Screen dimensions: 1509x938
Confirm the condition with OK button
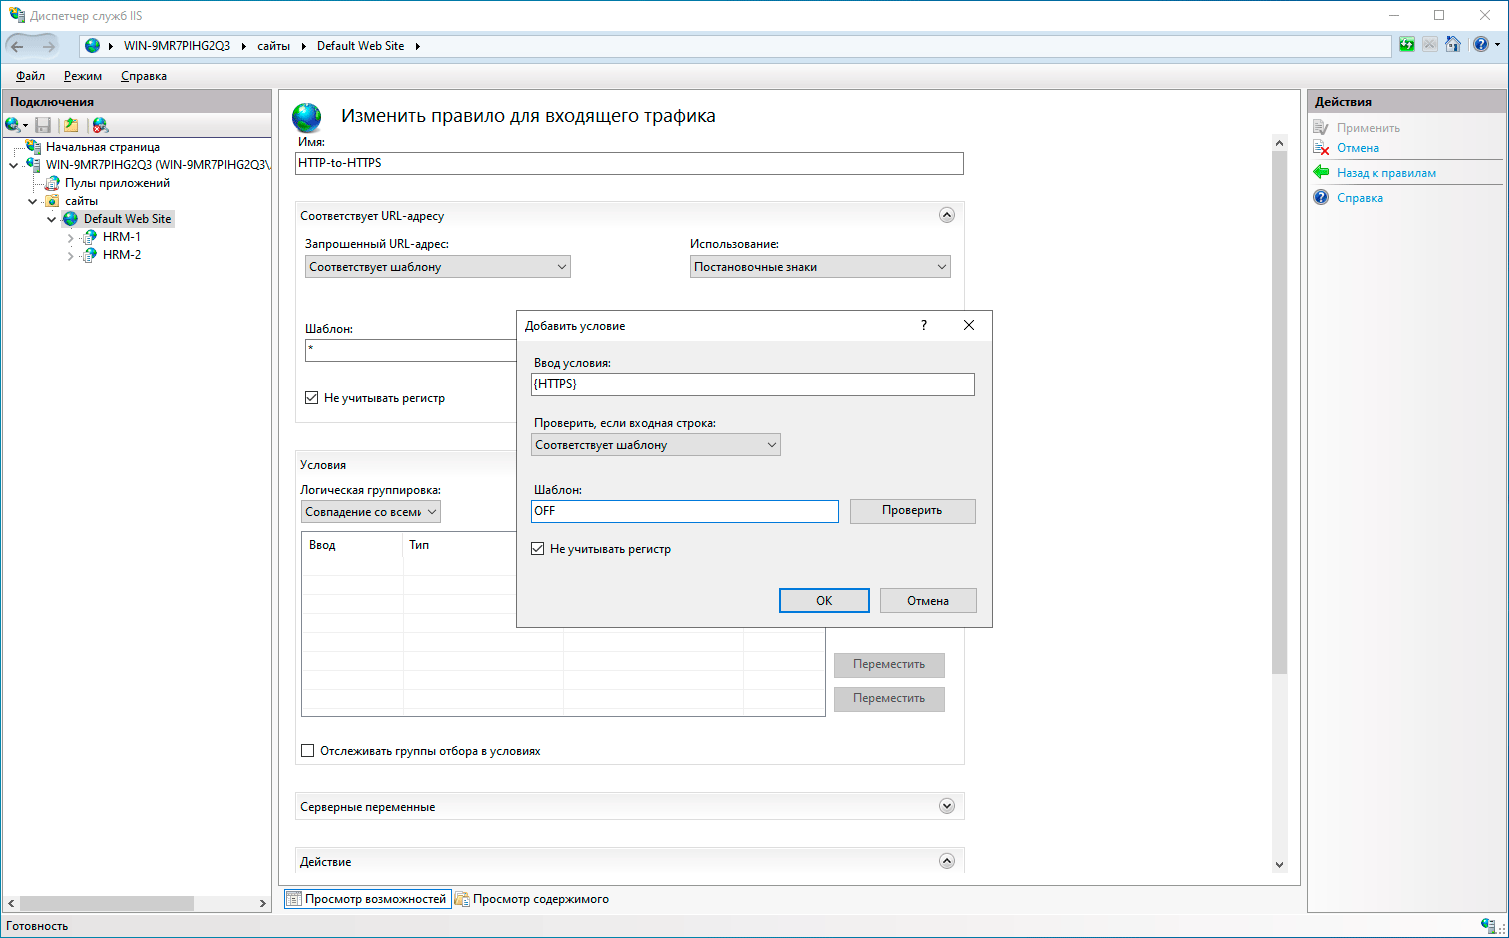click(x=823, y=601)
